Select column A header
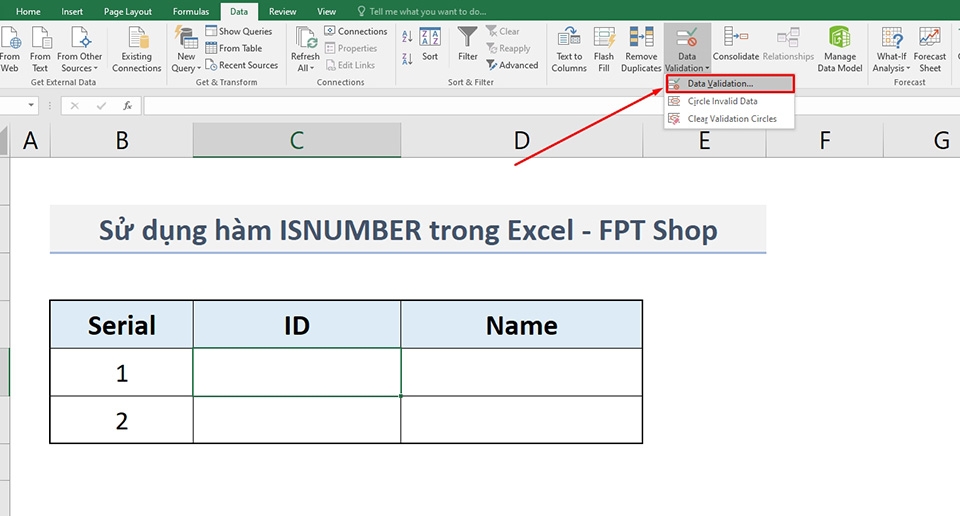Viewport: 960px width, 516px height. click(30, 140)
